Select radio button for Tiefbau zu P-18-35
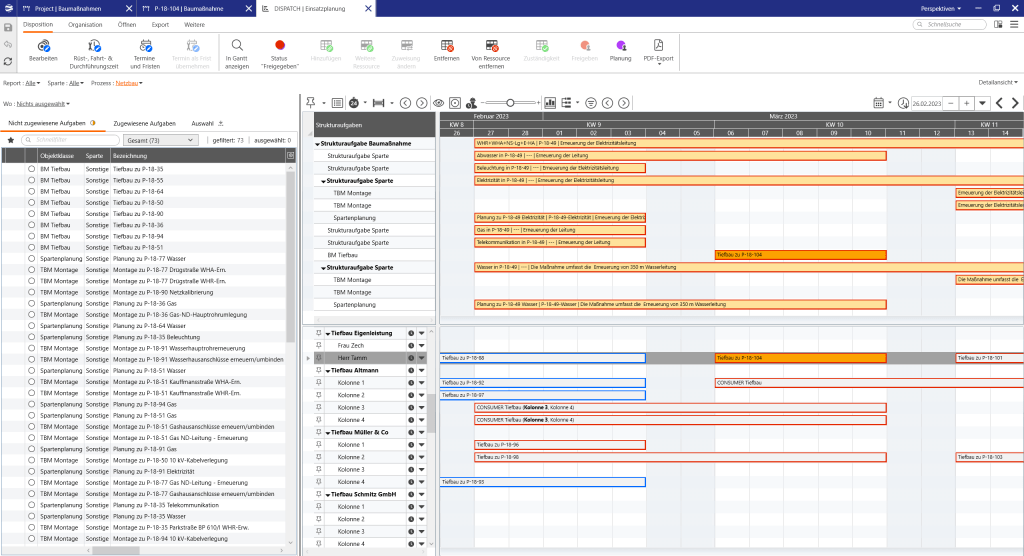The width and height of the screenshot is (1024, 556). coord(31,169)
